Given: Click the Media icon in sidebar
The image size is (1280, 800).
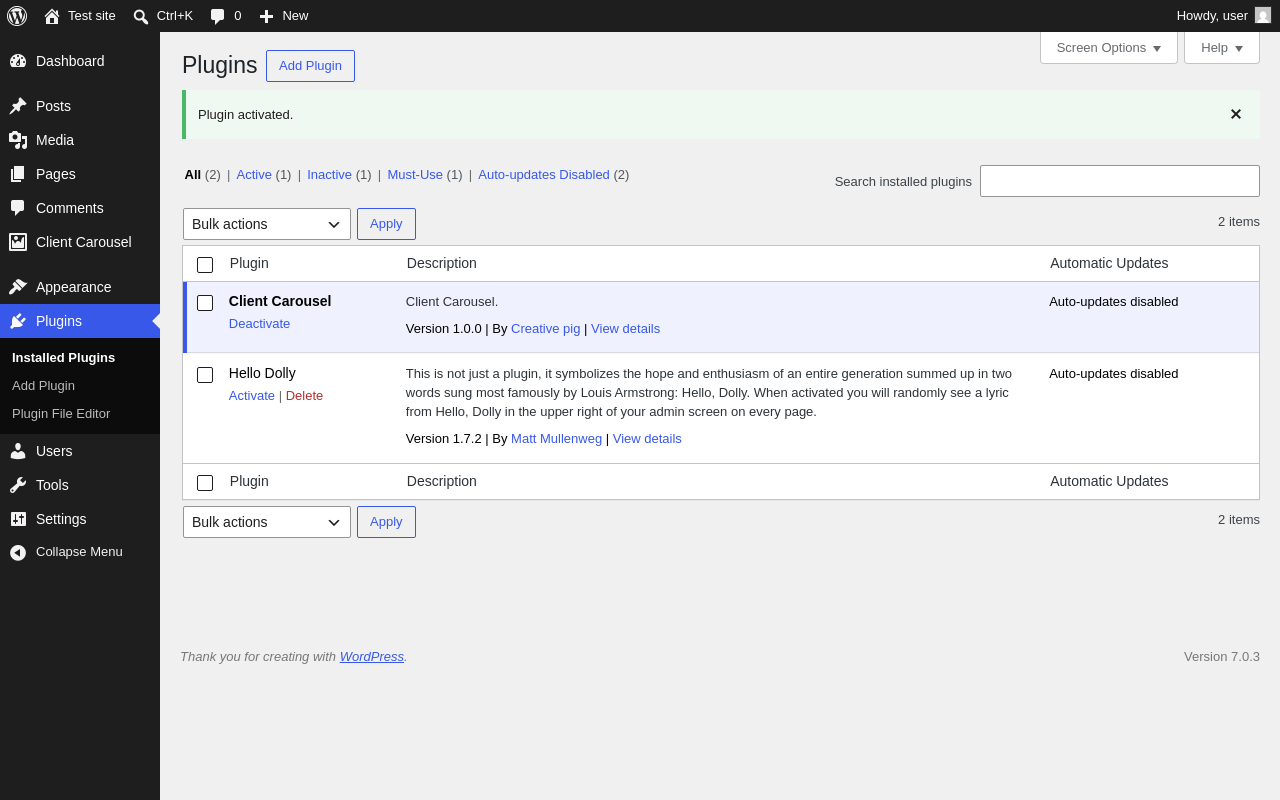Looking at the screenshot, I should point(18,140).
